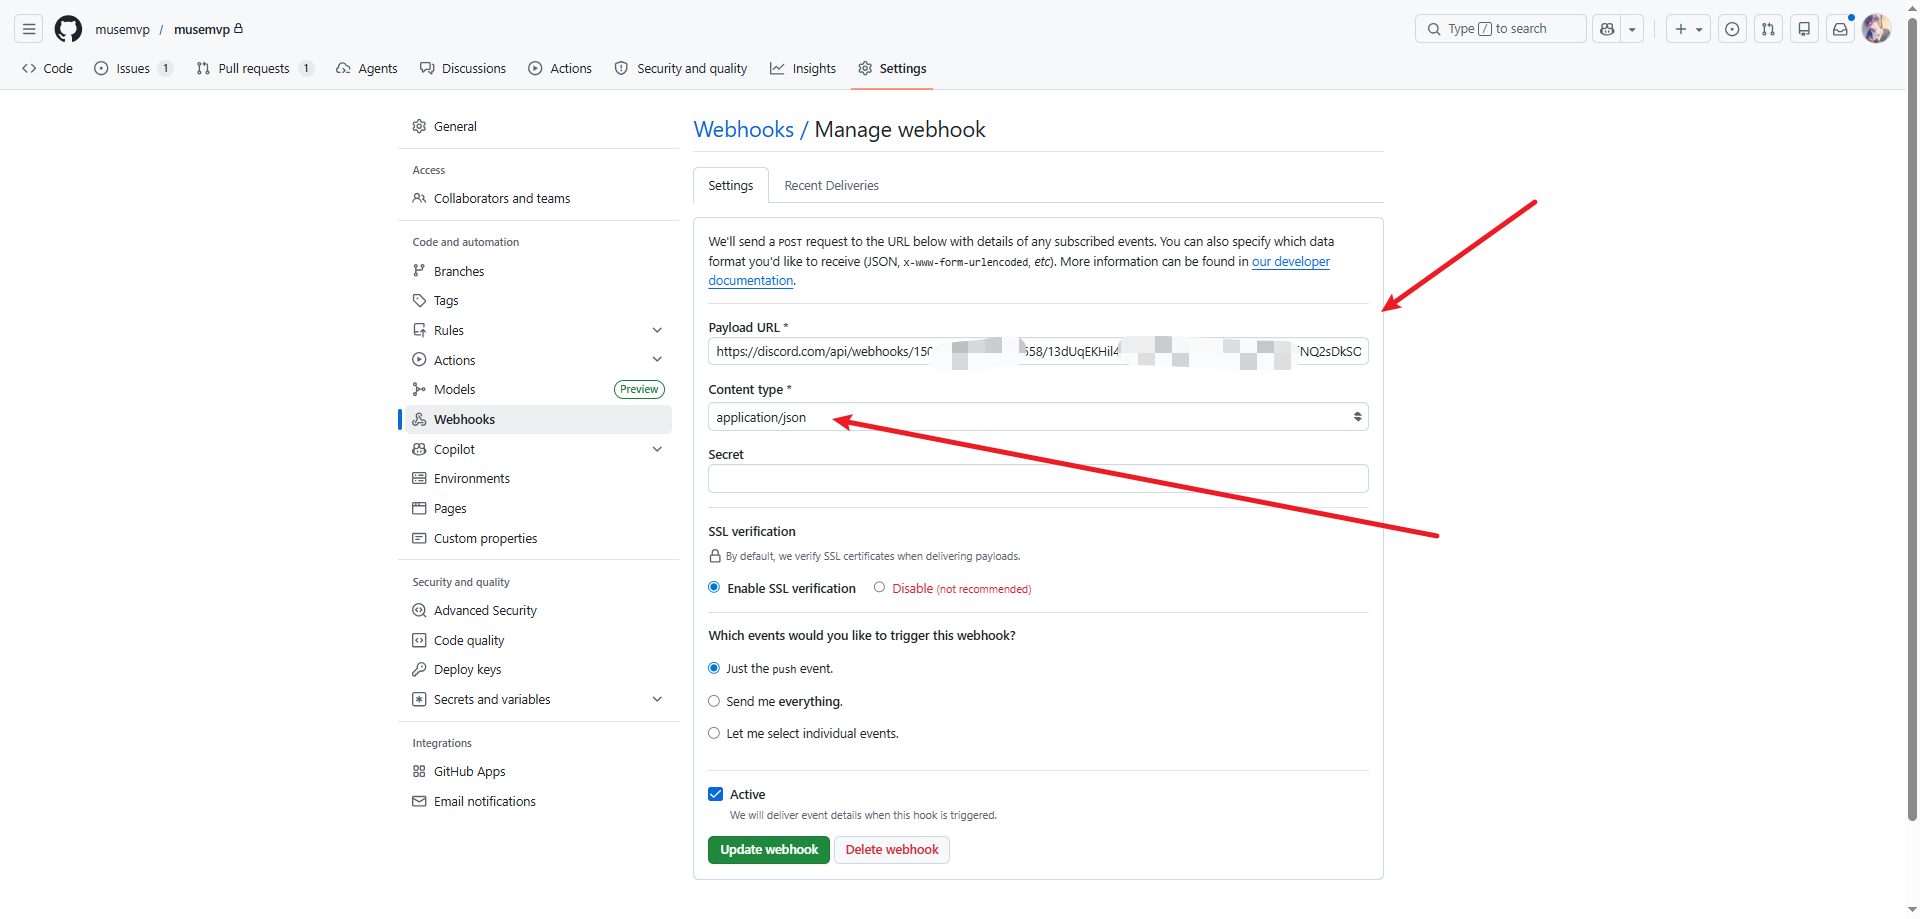Click the Tags icon in the sidebar

point(419,301)
